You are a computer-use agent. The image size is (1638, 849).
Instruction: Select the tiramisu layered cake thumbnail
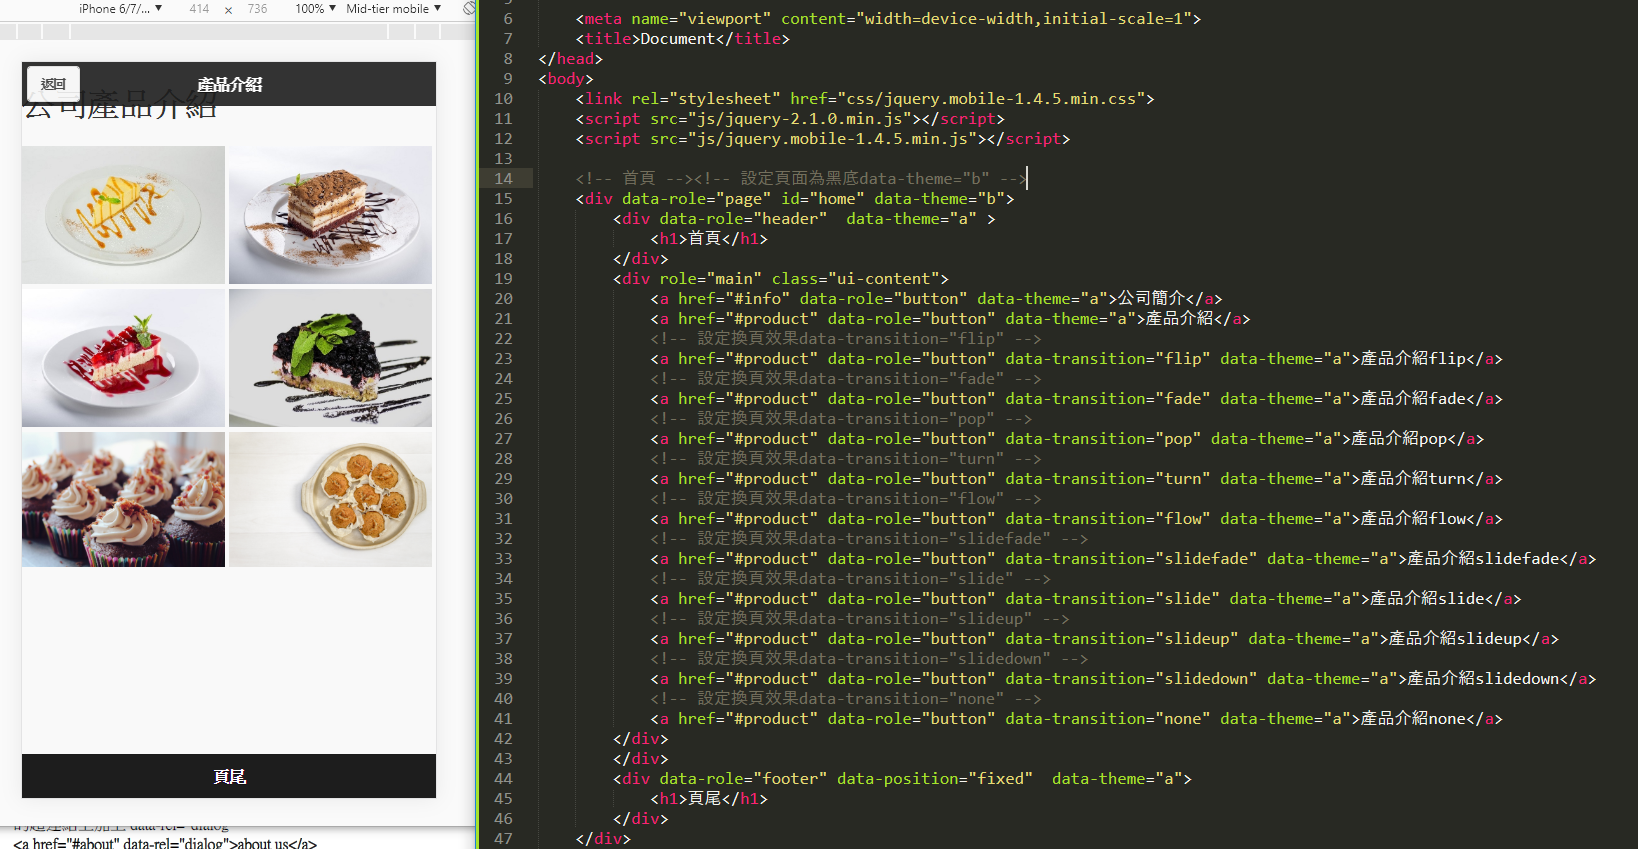(x=330, y=215)
